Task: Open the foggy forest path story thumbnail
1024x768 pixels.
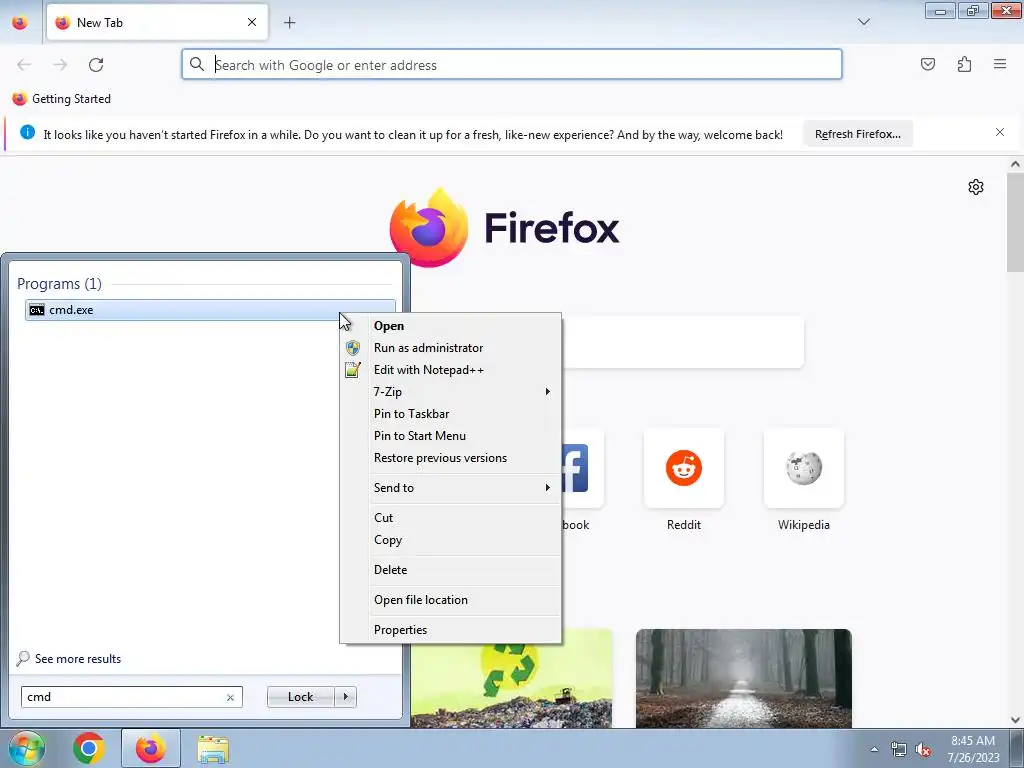Action: [743, 679]
